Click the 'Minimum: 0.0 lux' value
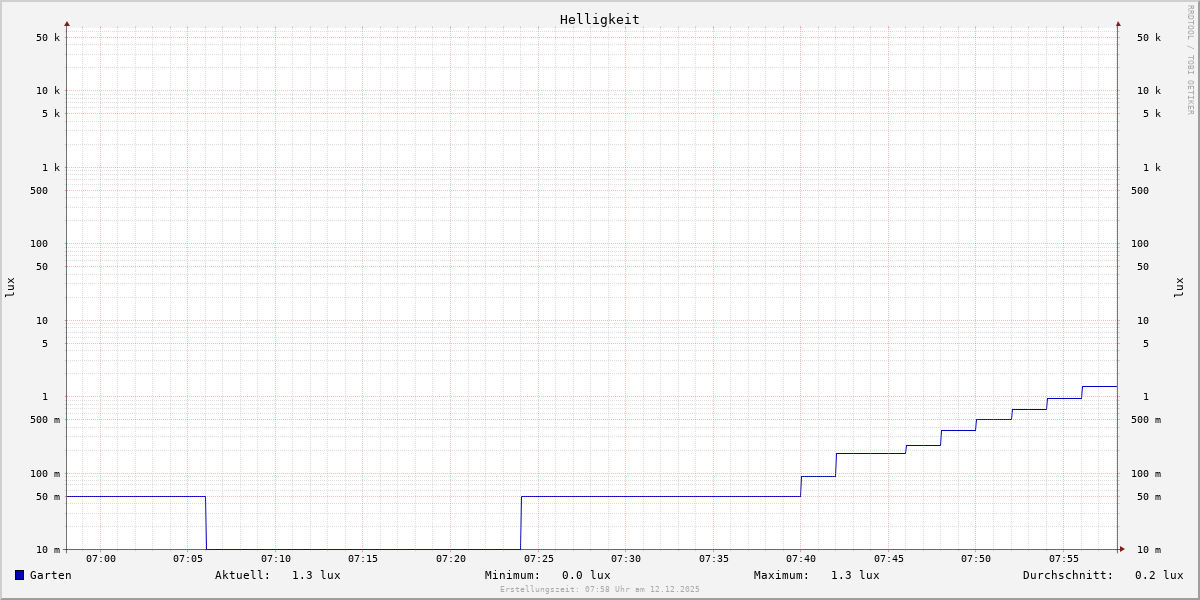 (548, 575)
